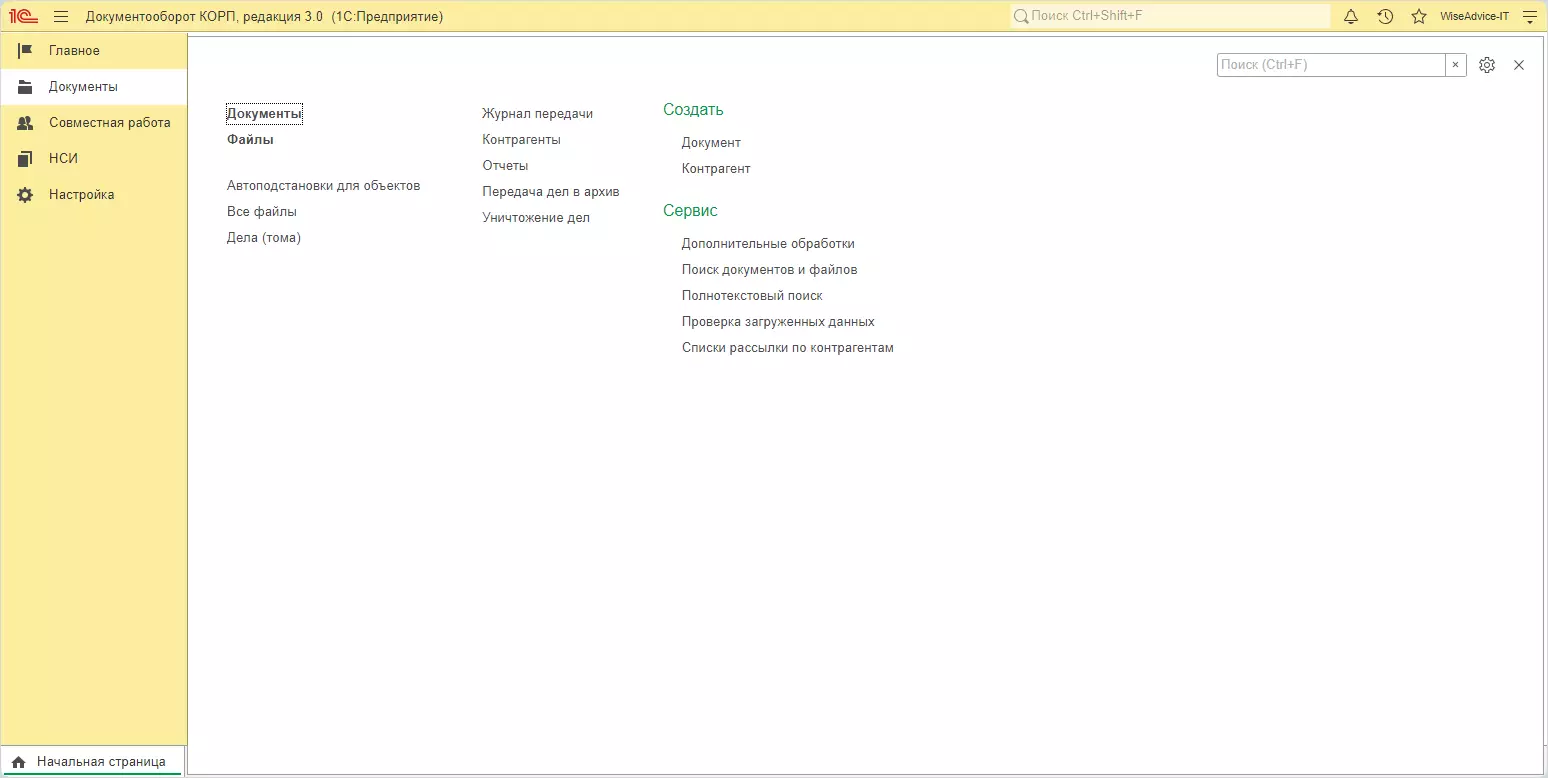1548x778 pixels.
Task: Open Полнотекстовый поиск
Action: point(752,296)
